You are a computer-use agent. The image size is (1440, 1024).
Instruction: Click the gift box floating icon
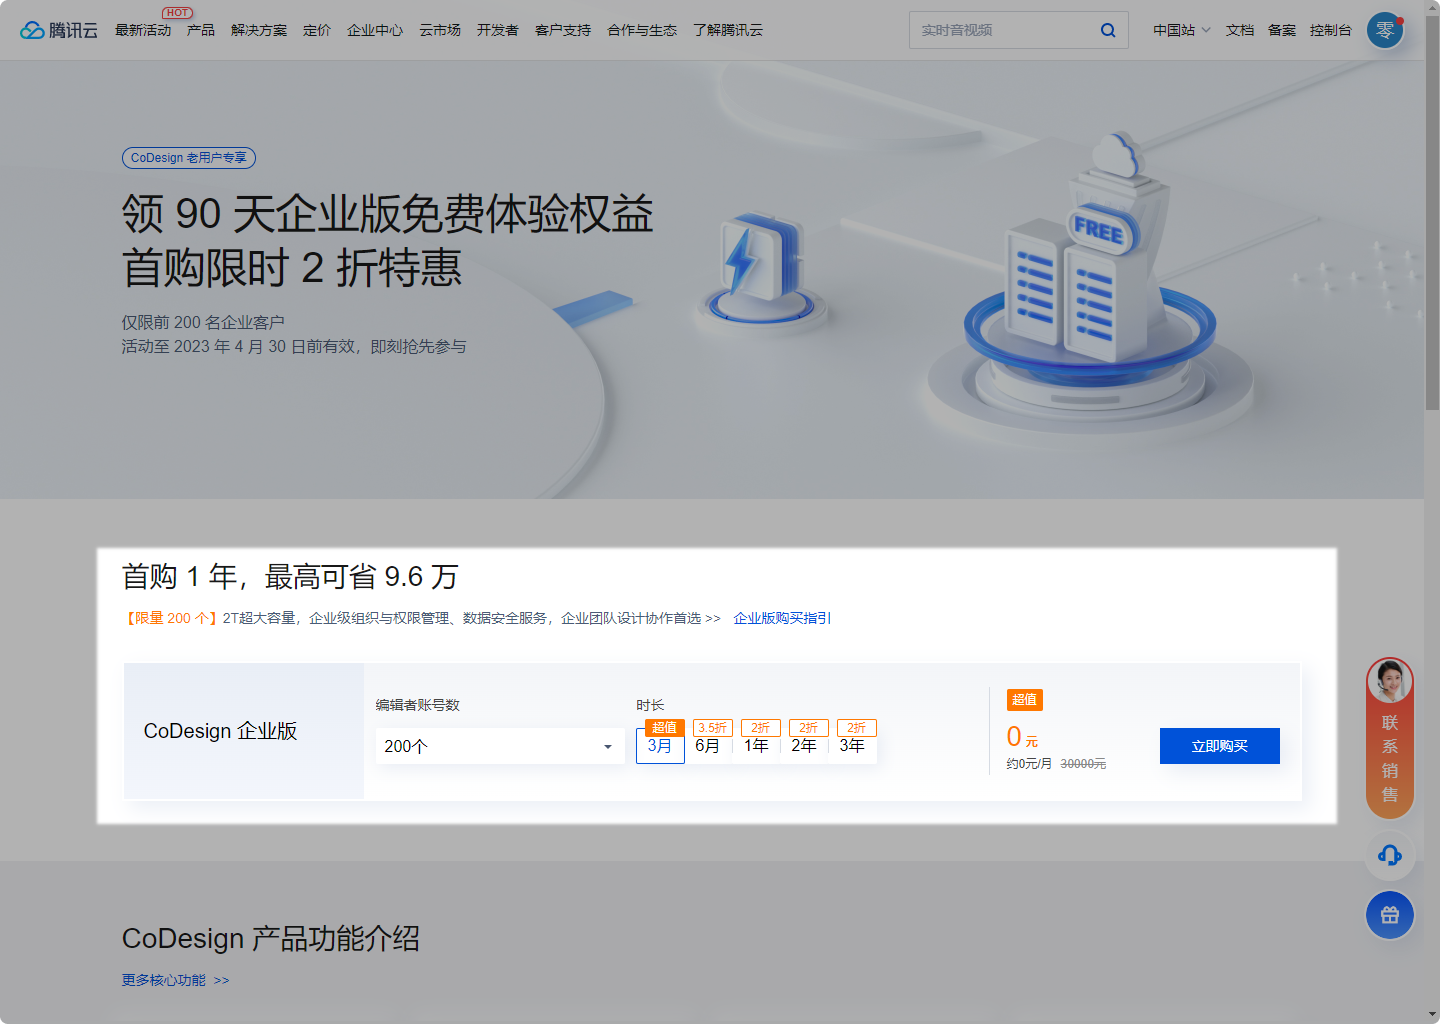[1390, 915]
